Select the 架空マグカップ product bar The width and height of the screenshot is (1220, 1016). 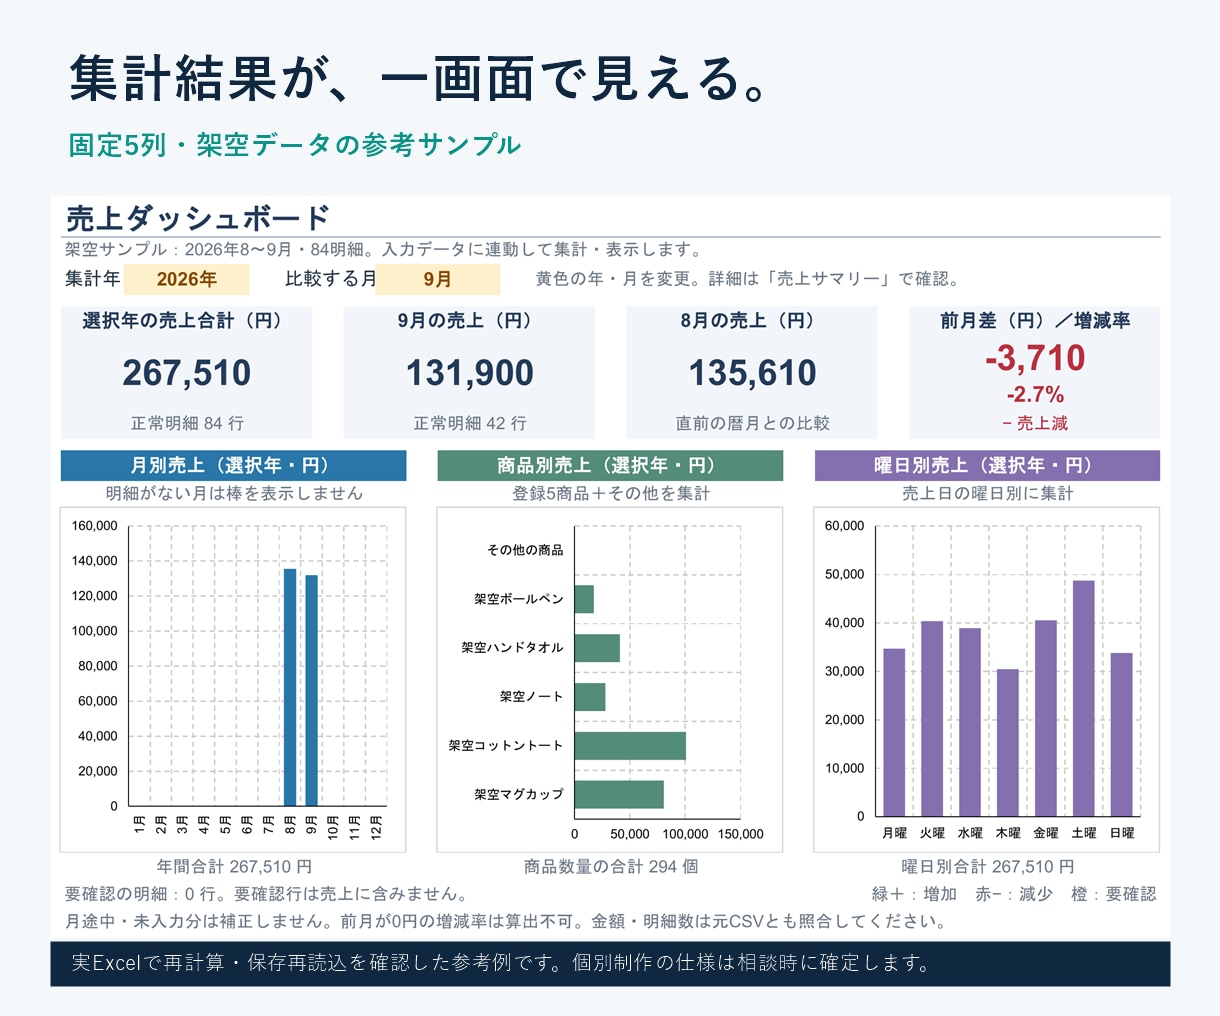coord(619,795)
